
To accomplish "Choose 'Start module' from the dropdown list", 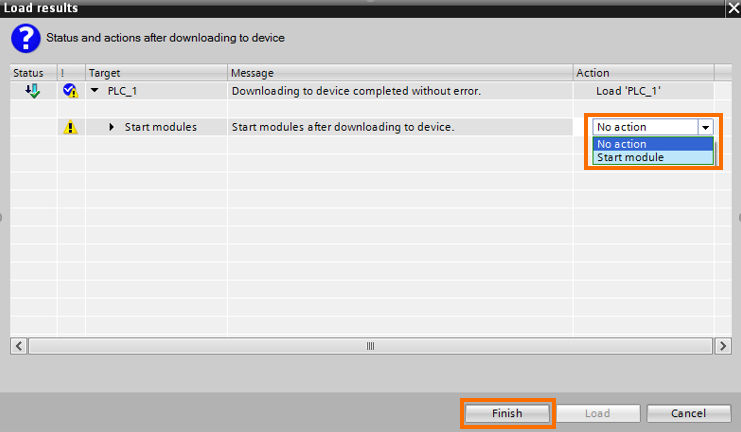I will [x=653, y=157].
